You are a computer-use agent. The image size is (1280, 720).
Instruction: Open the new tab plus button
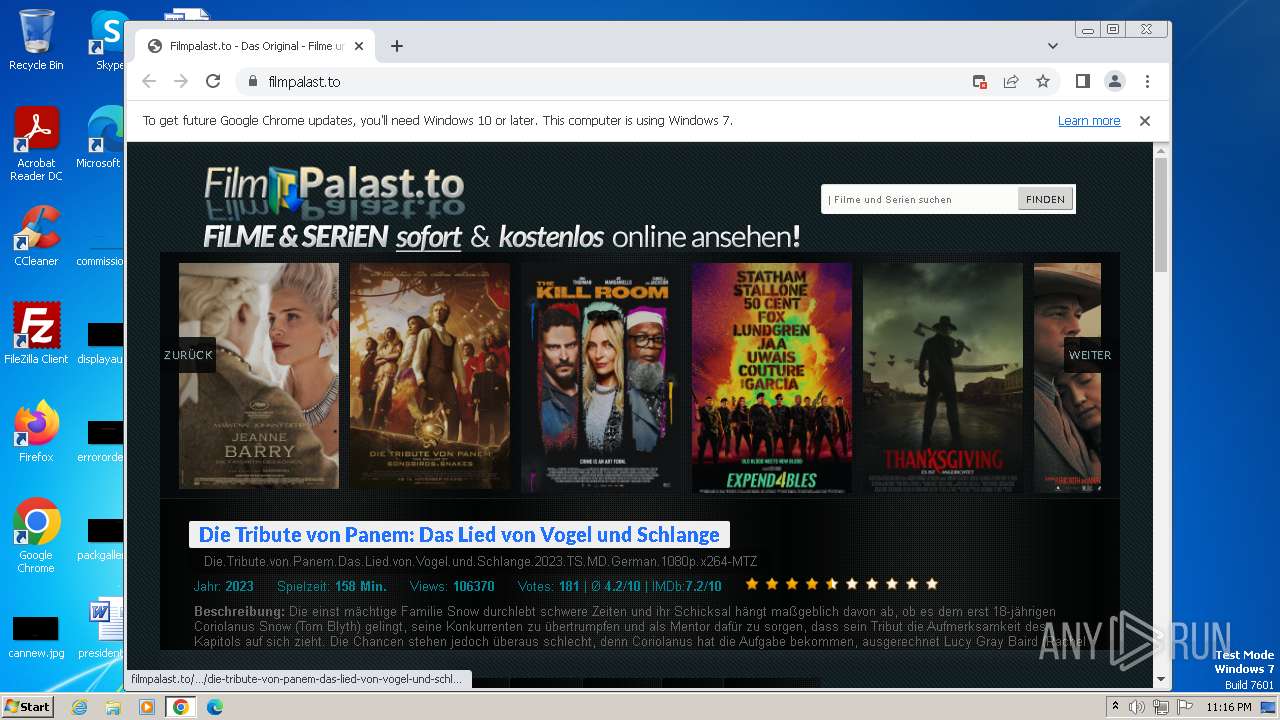coord(397,46)
